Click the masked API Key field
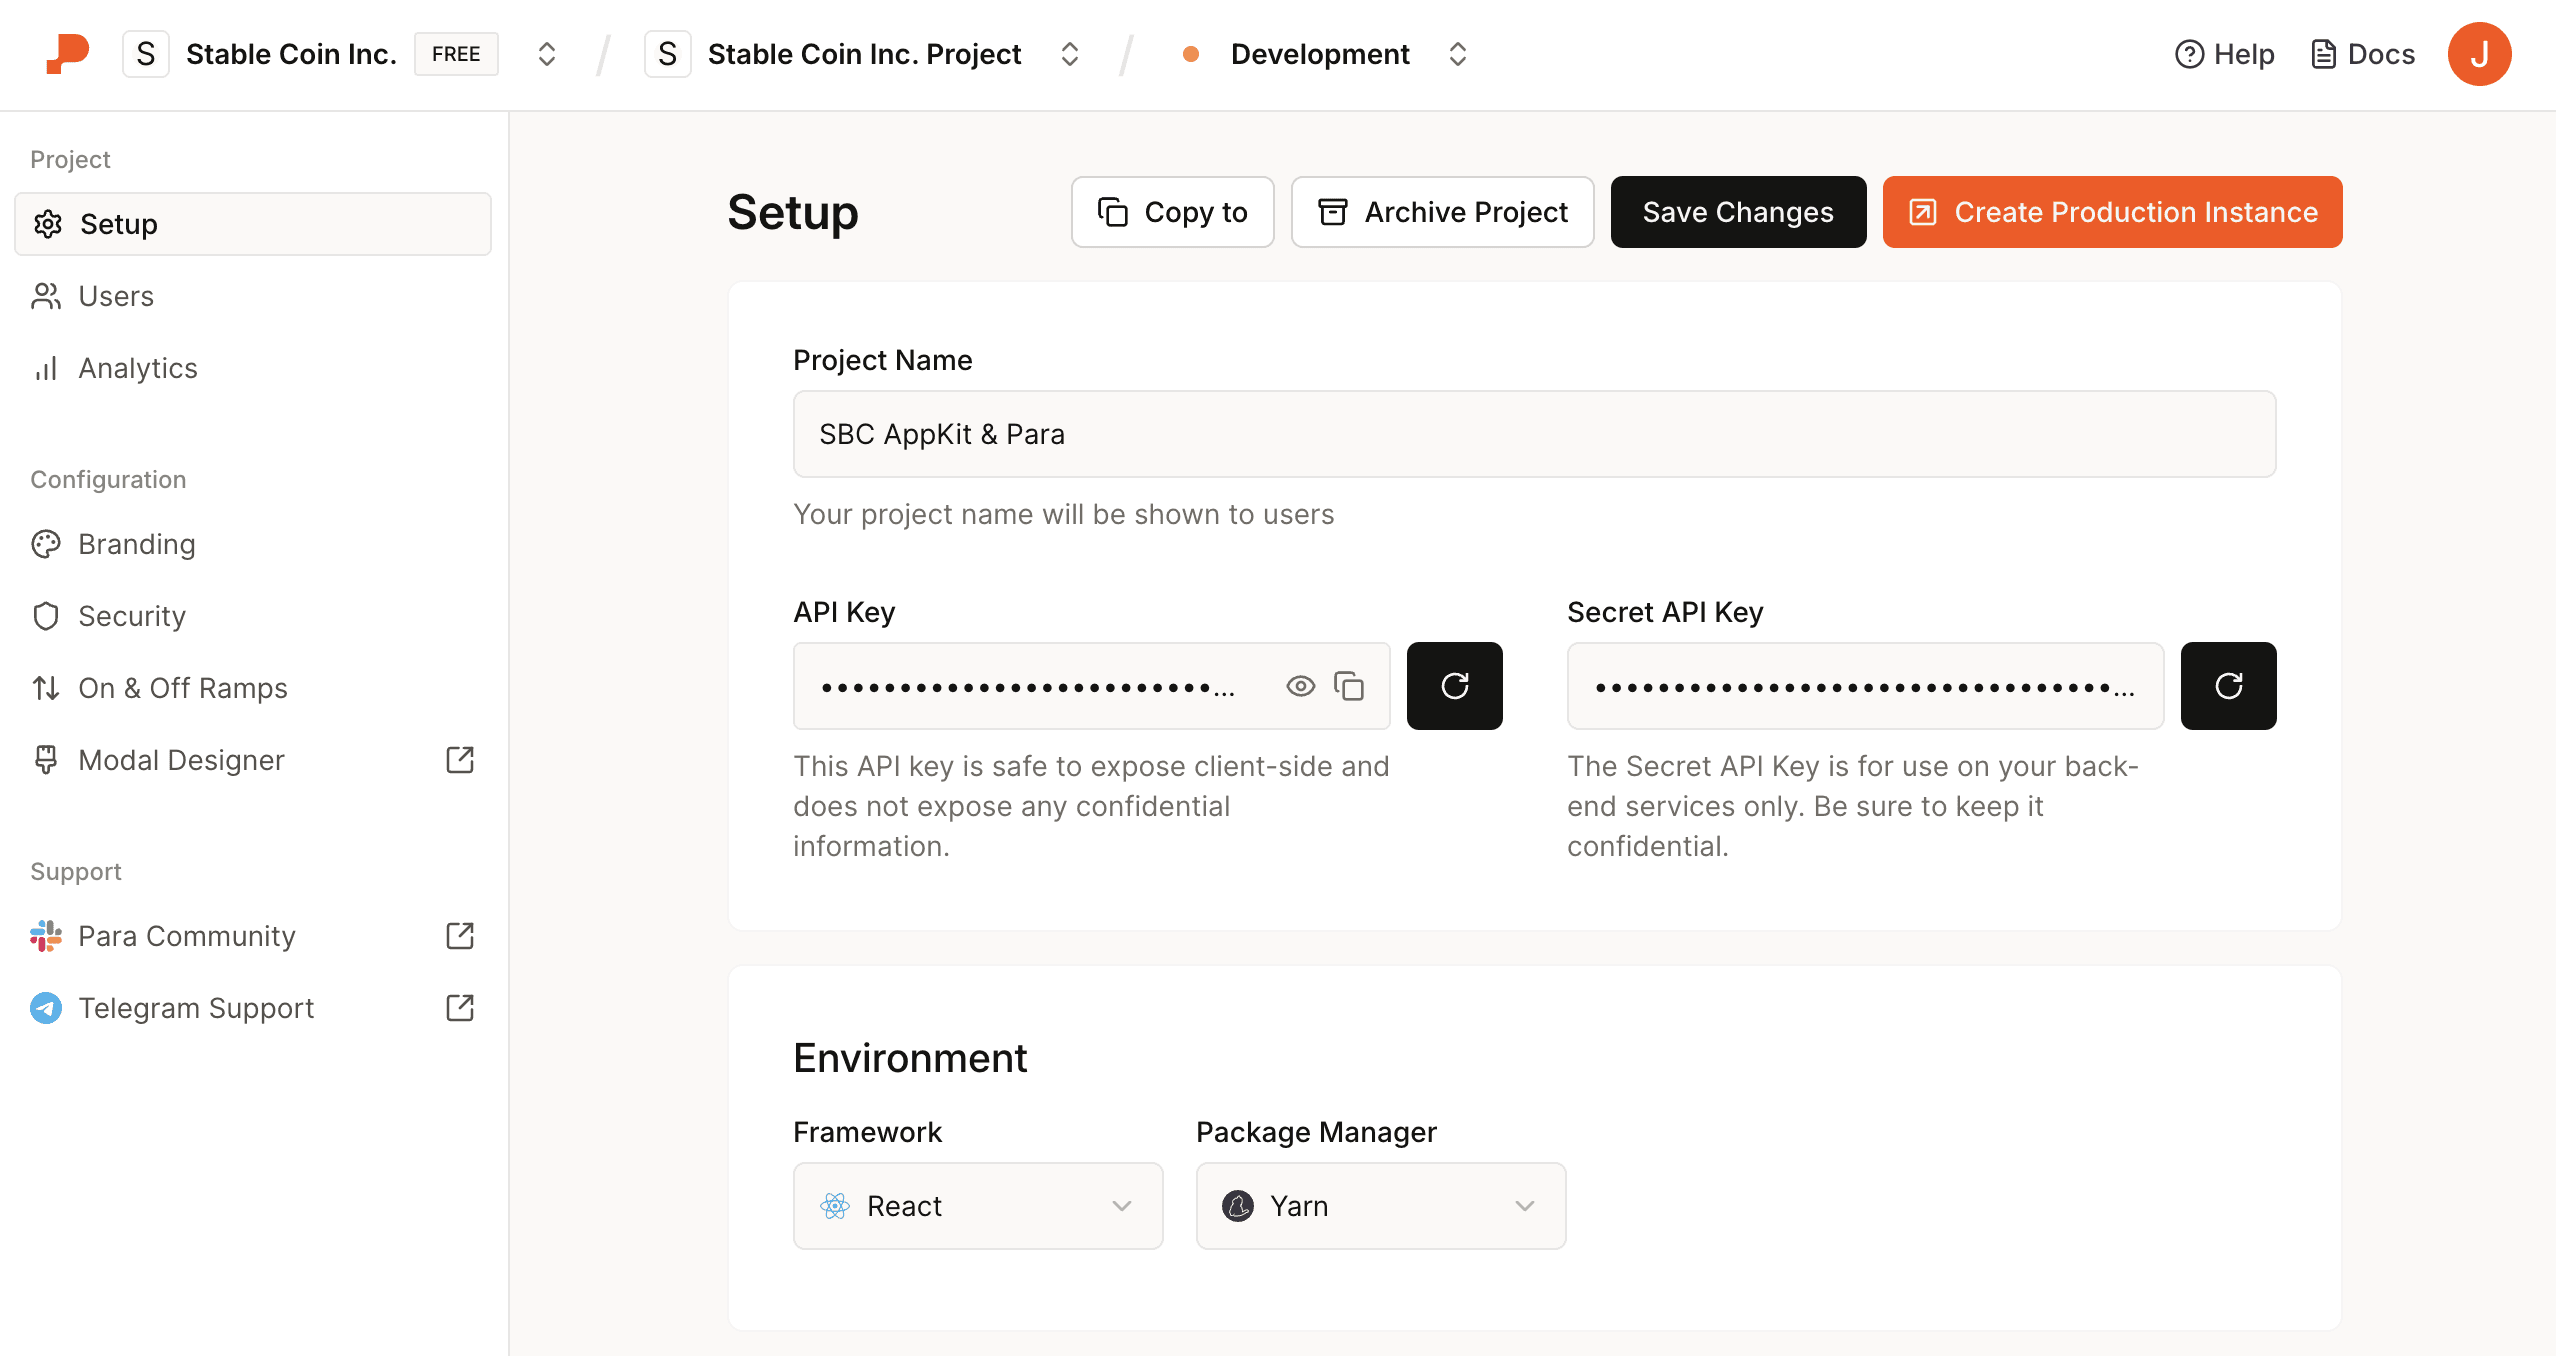This screenshot has height=1356, width=2556. (x=1091, y=686)
